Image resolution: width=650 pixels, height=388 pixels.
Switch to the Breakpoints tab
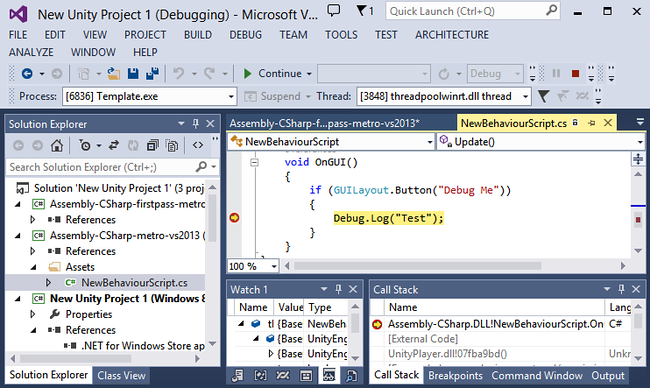(455, 376)
